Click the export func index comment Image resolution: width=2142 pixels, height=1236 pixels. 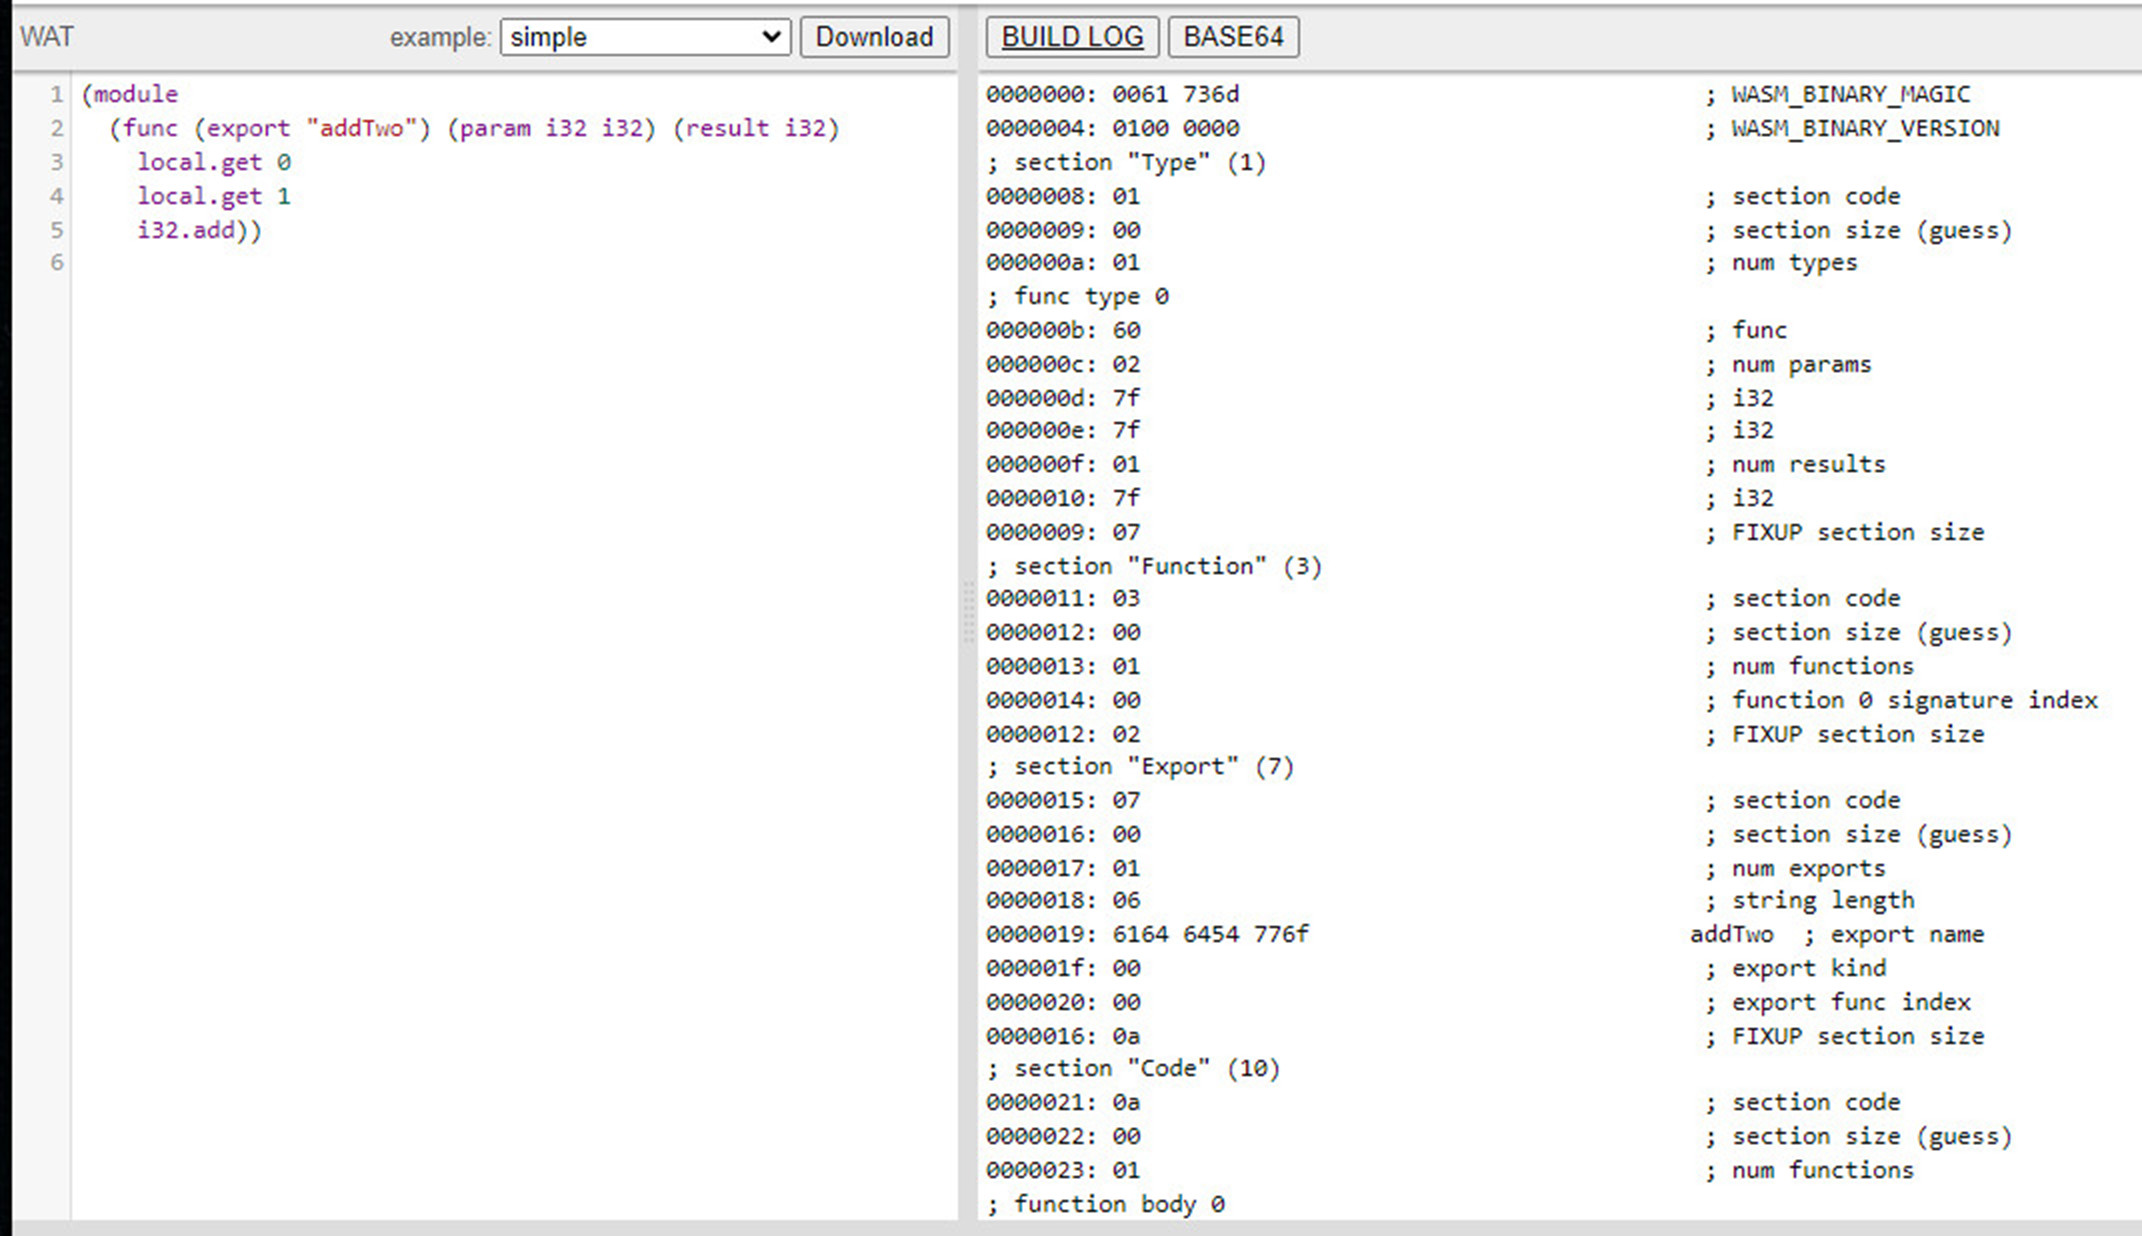point(1839,1003)
